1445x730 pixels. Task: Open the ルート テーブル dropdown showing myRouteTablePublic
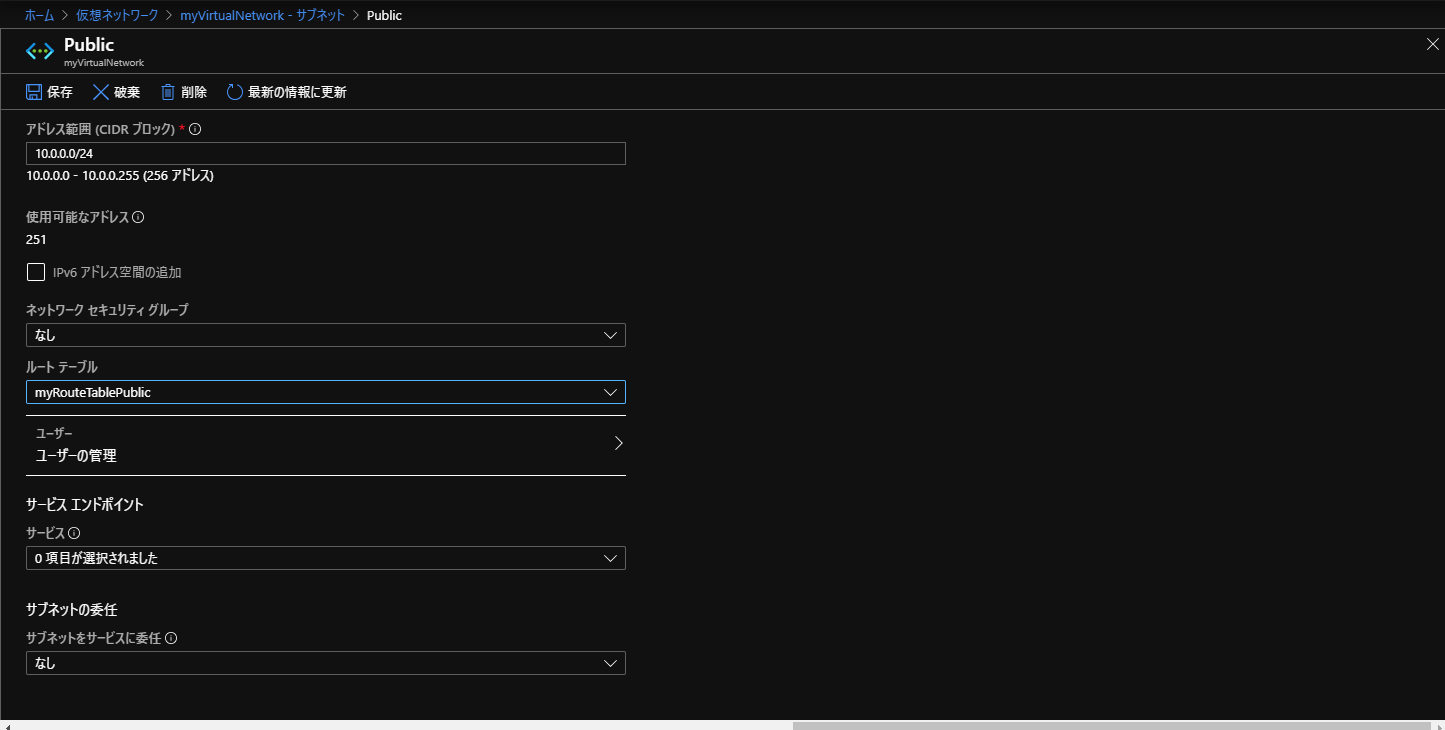point(326,392)
